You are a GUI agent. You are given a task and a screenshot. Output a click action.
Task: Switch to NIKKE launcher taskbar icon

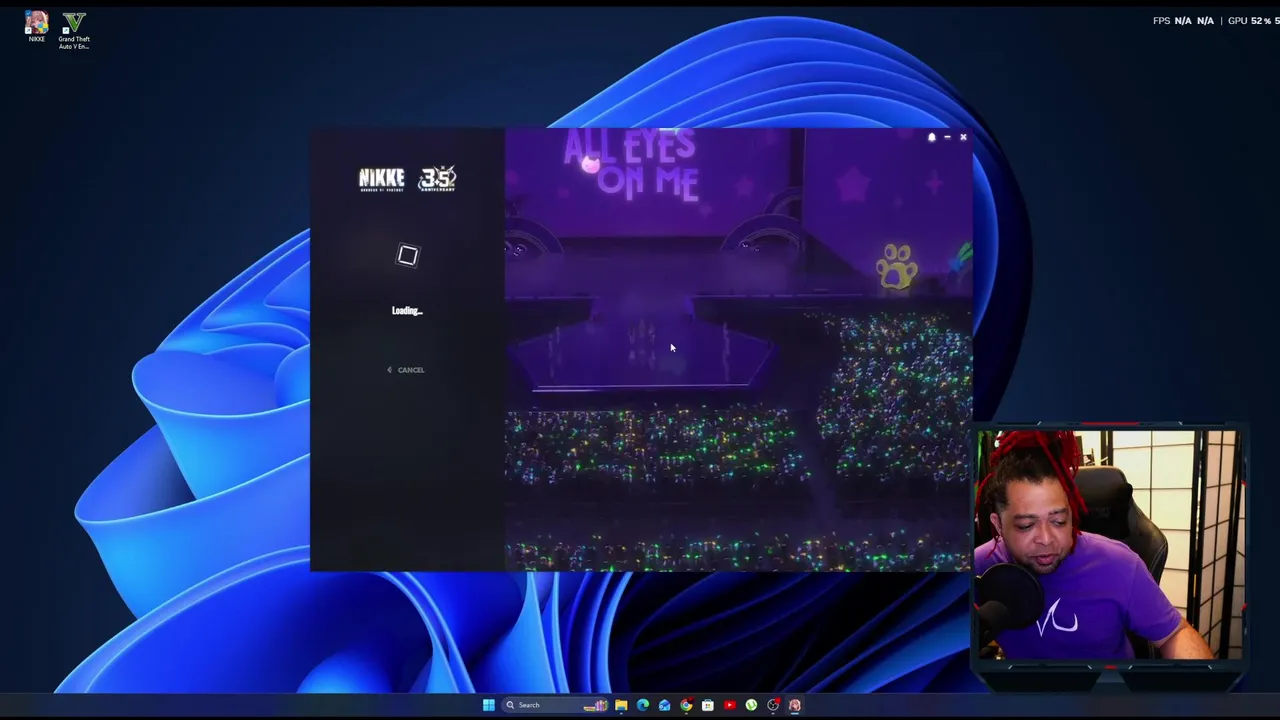(x=795, y=705)
